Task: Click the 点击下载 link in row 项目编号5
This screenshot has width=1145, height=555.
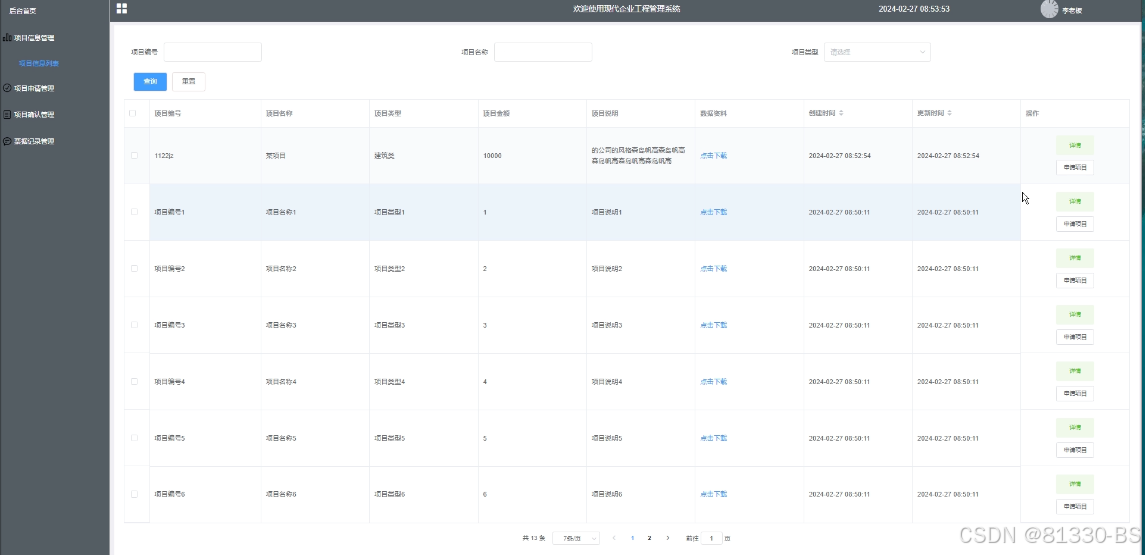Action: tap(713, 438)
